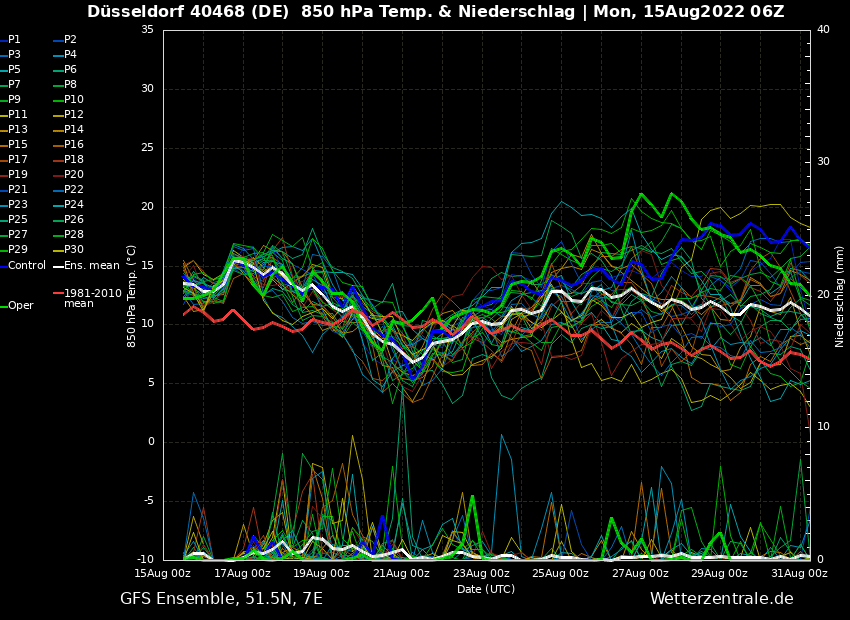Select the P22 legend entry

[x=74, y=190]
